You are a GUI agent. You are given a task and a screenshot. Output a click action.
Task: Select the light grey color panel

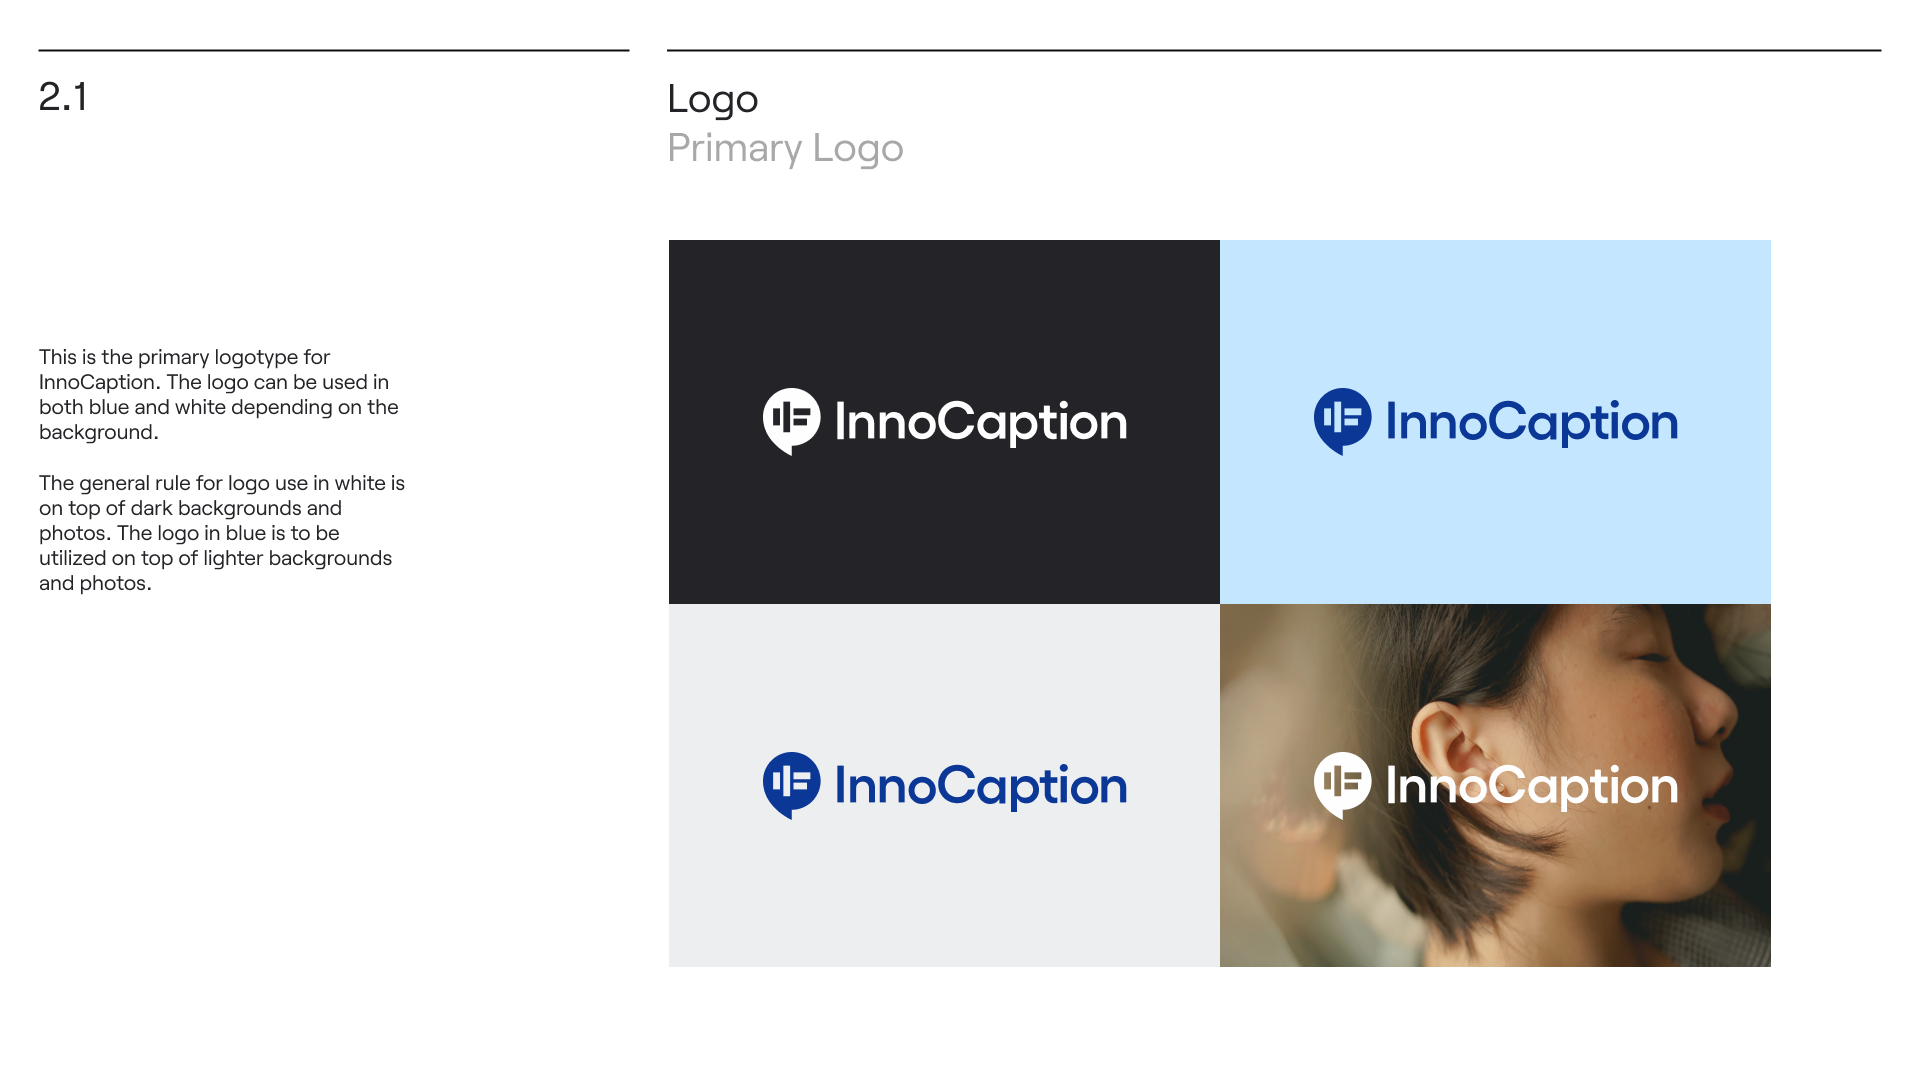(944, 785)
